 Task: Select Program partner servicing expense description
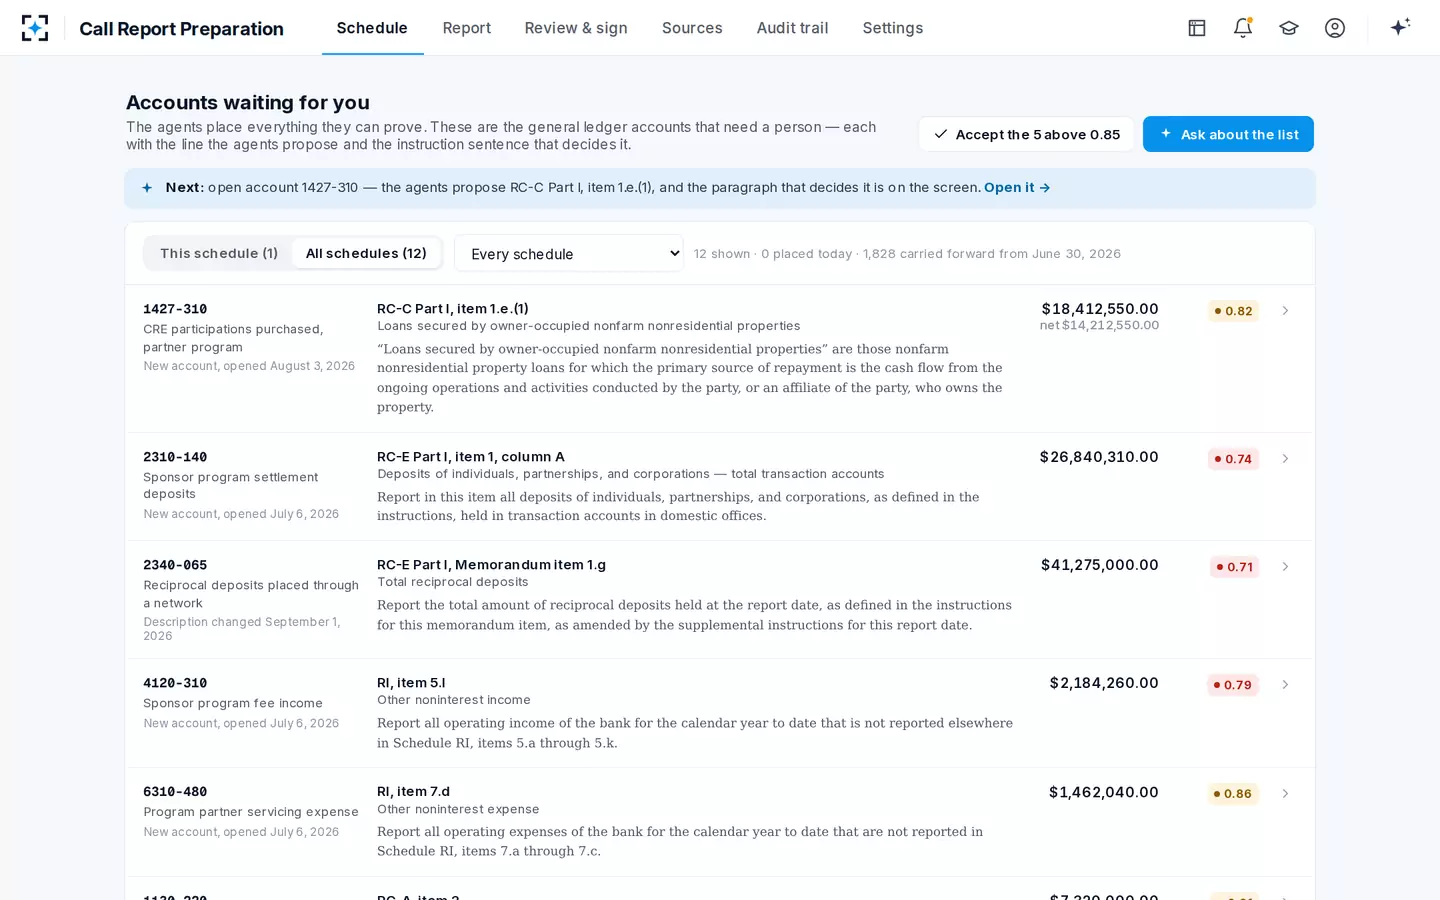251,812
